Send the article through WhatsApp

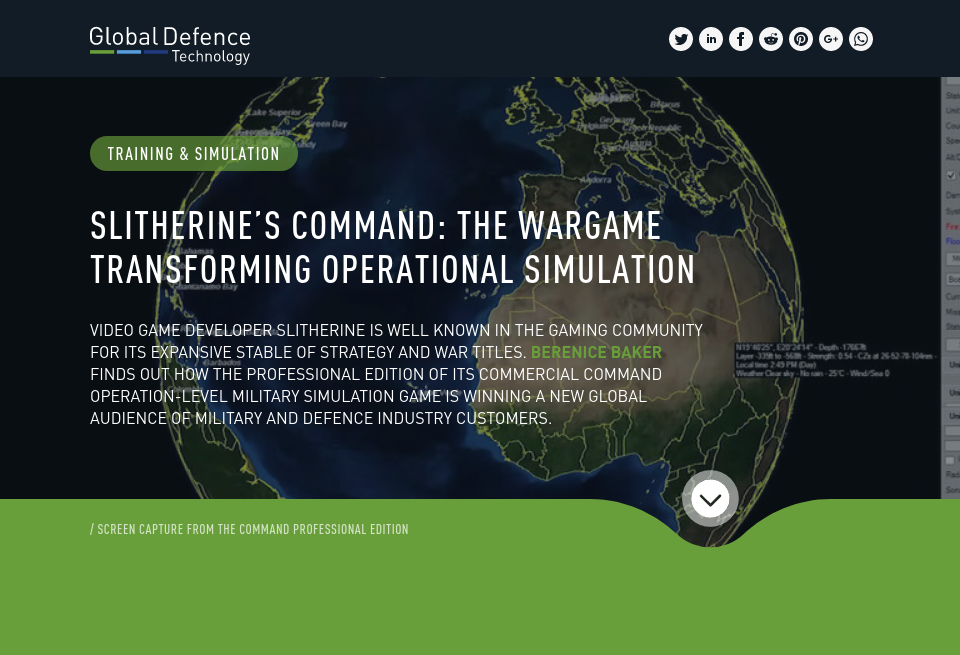(861, 39)
